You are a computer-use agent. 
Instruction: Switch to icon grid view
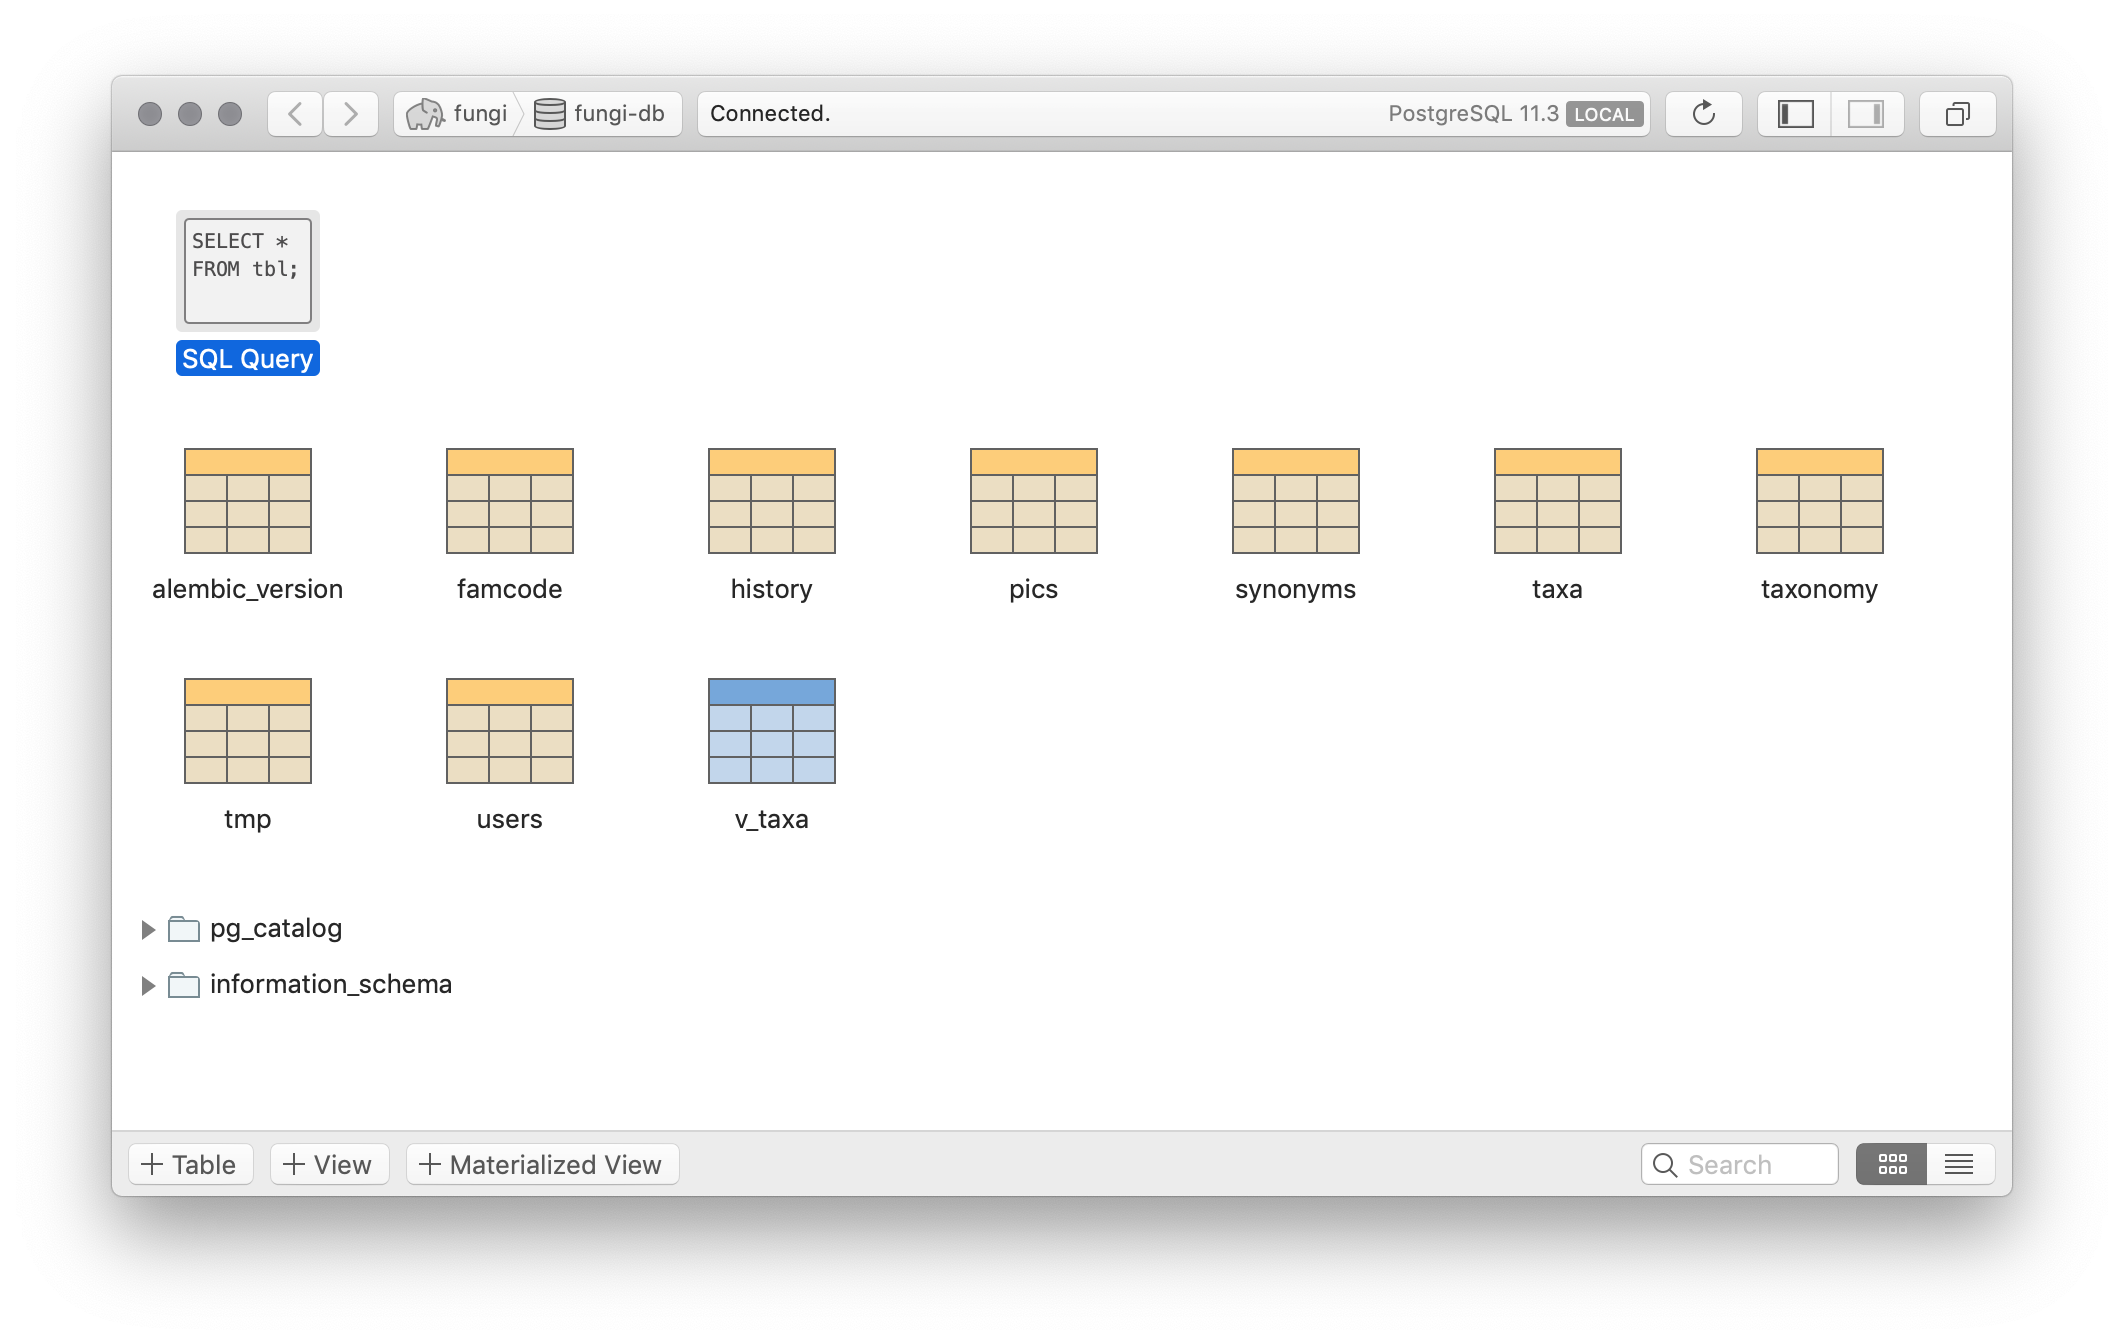(1891, 1164)
